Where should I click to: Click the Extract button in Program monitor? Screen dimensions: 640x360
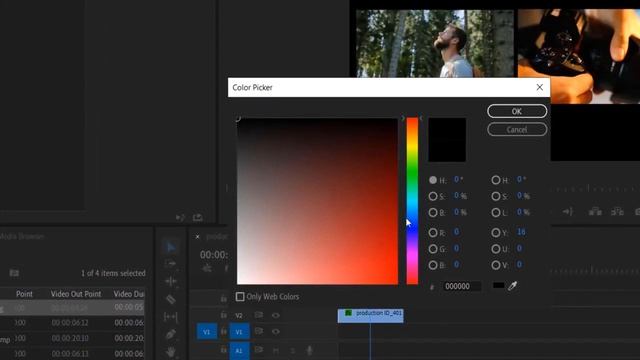[x=617, y=211]
